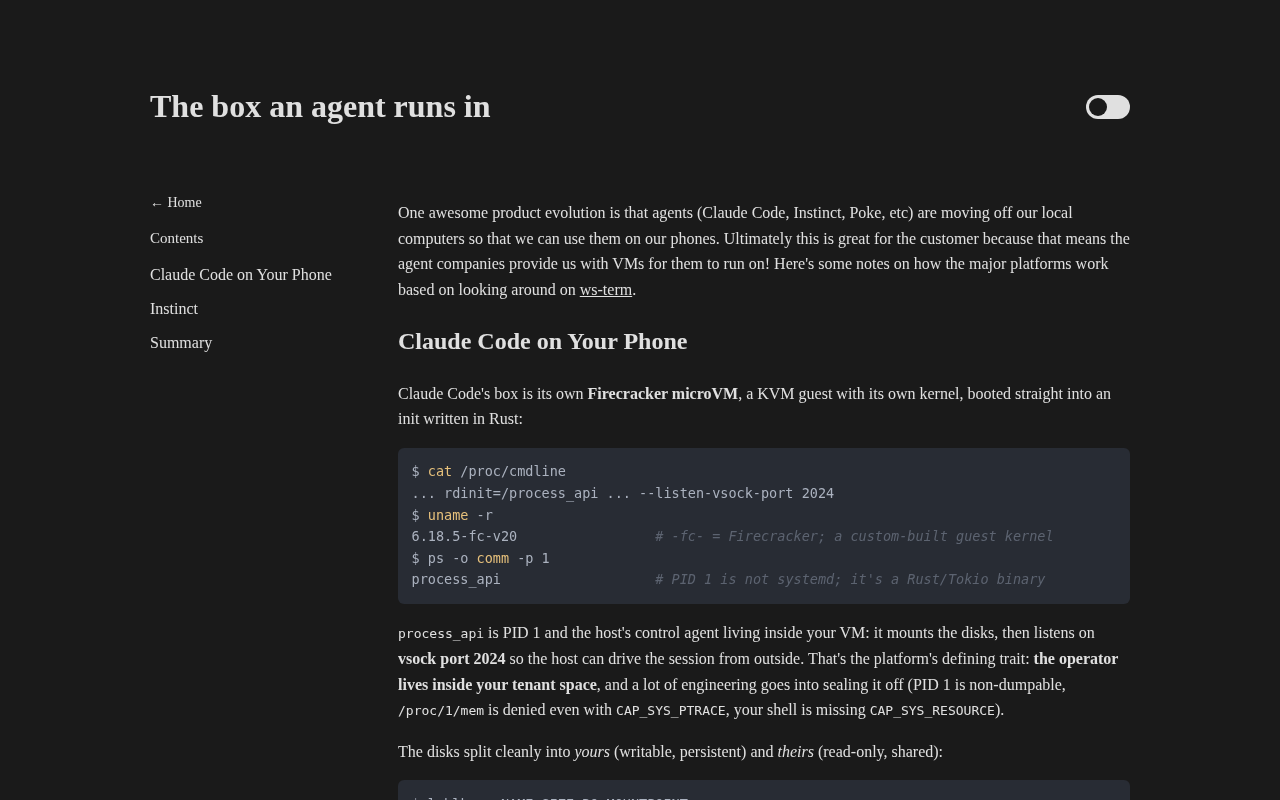1280x800 pixels.
Task: Click the inline code "CAP_SYS_PTRACE"
Action: [671, 710]
